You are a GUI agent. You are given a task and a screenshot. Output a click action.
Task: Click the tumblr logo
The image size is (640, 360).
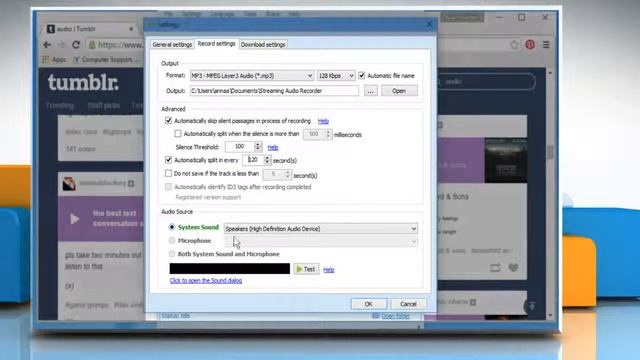point(83,82)
